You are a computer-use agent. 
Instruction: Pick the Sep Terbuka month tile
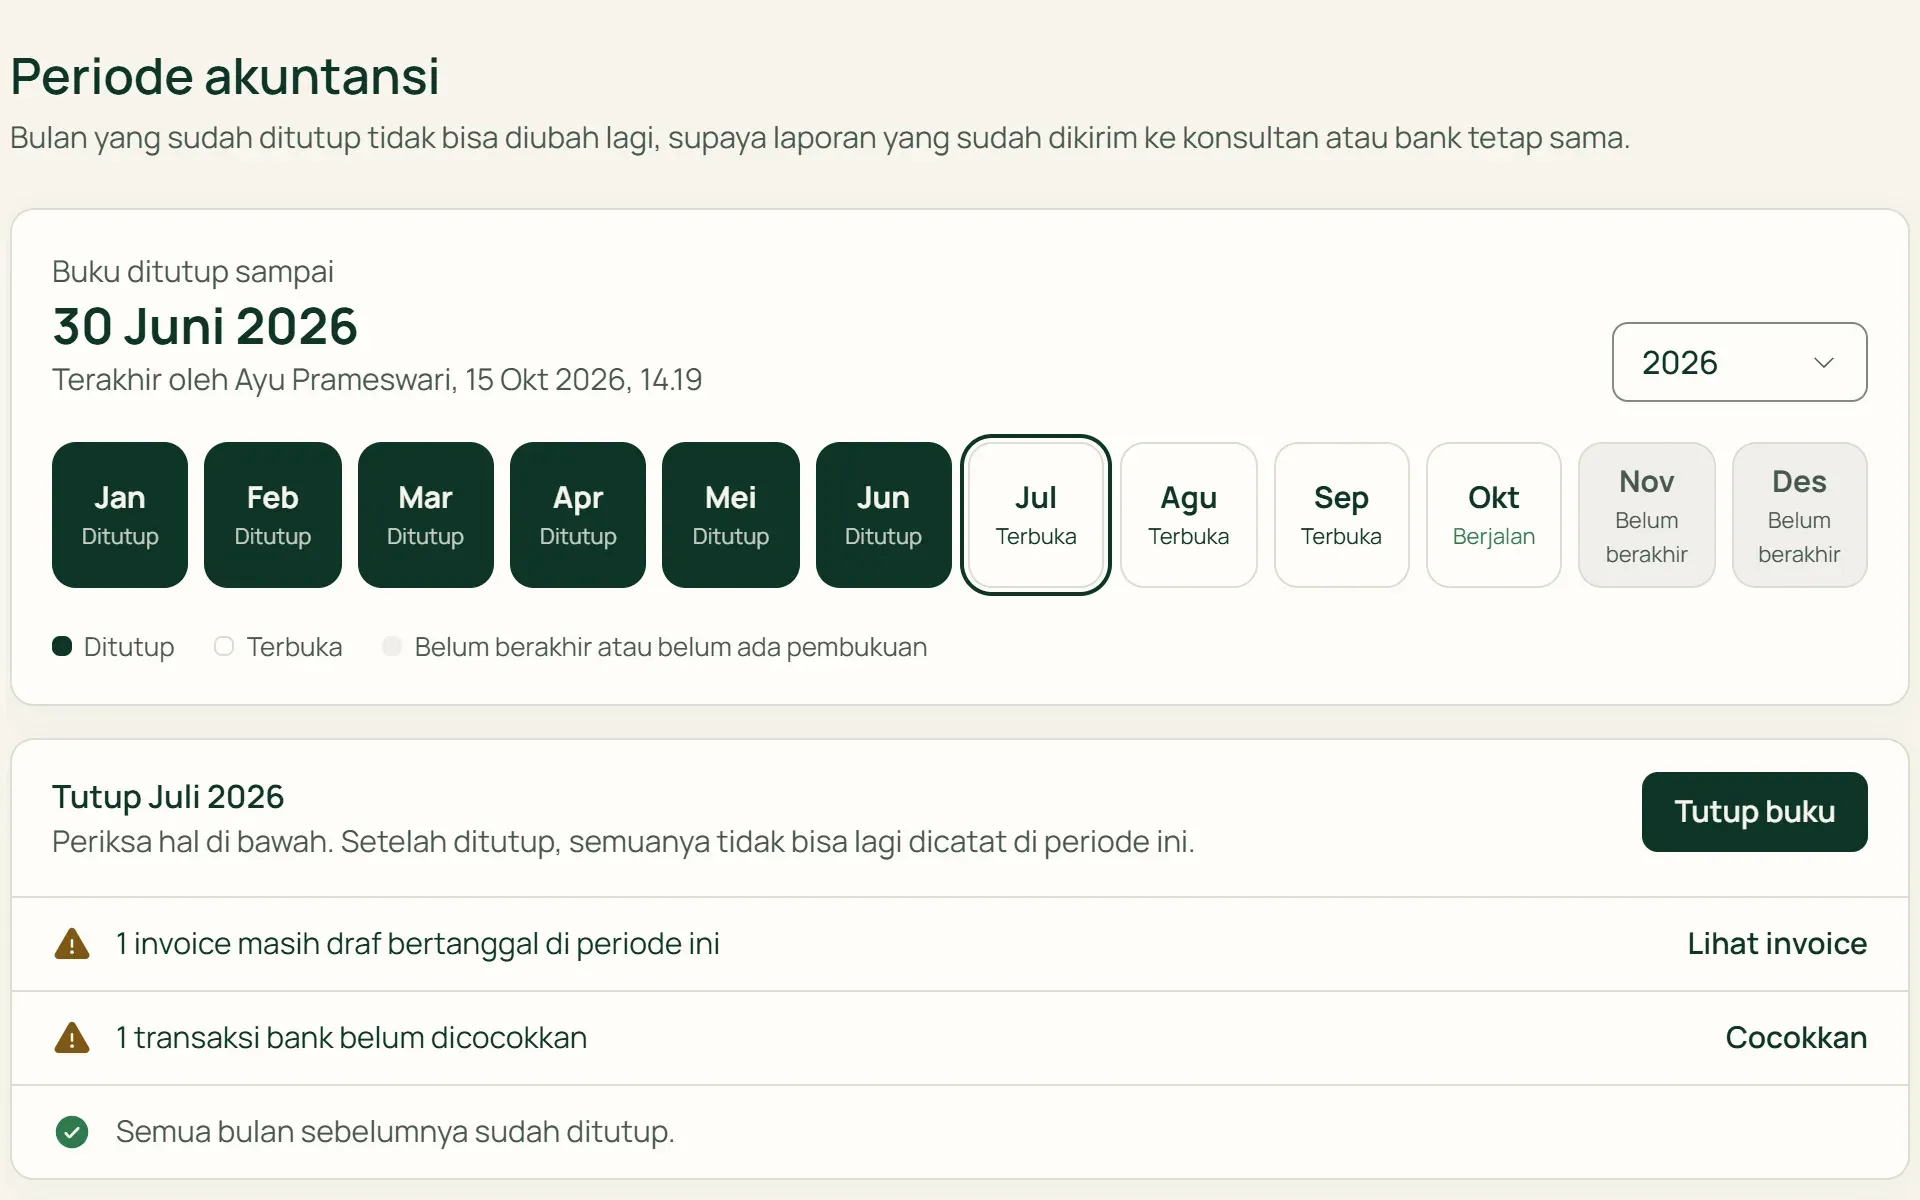pos(1341,515)
